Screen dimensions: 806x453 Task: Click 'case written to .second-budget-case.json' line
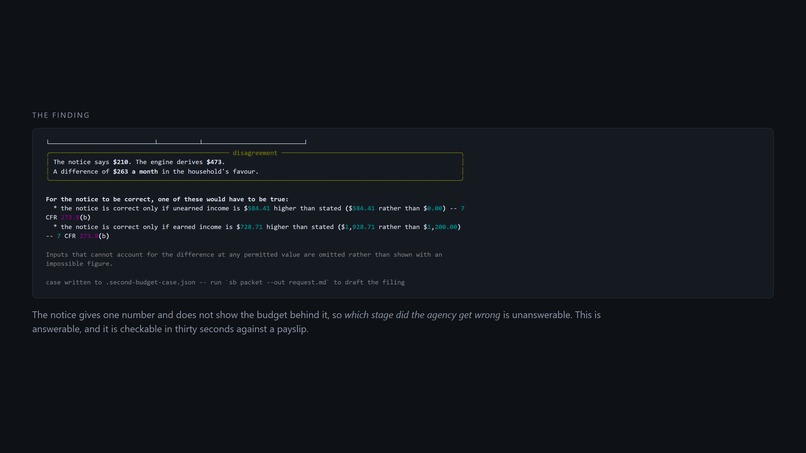[225, 282]
